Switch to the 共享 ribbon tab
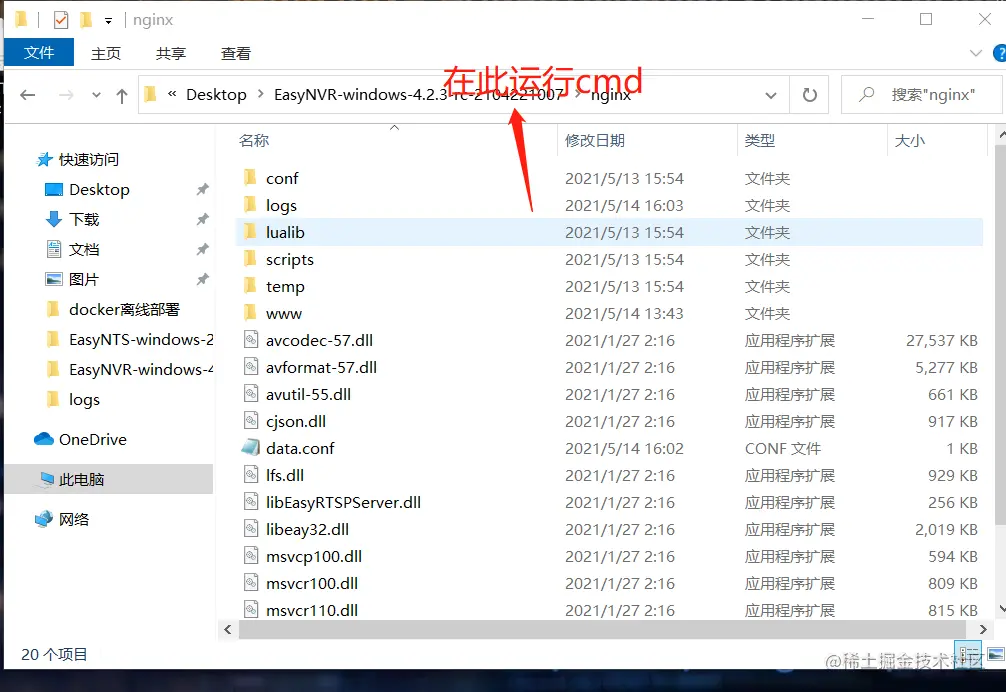This screenshot has height=692, width=1006. click(171, 53)
